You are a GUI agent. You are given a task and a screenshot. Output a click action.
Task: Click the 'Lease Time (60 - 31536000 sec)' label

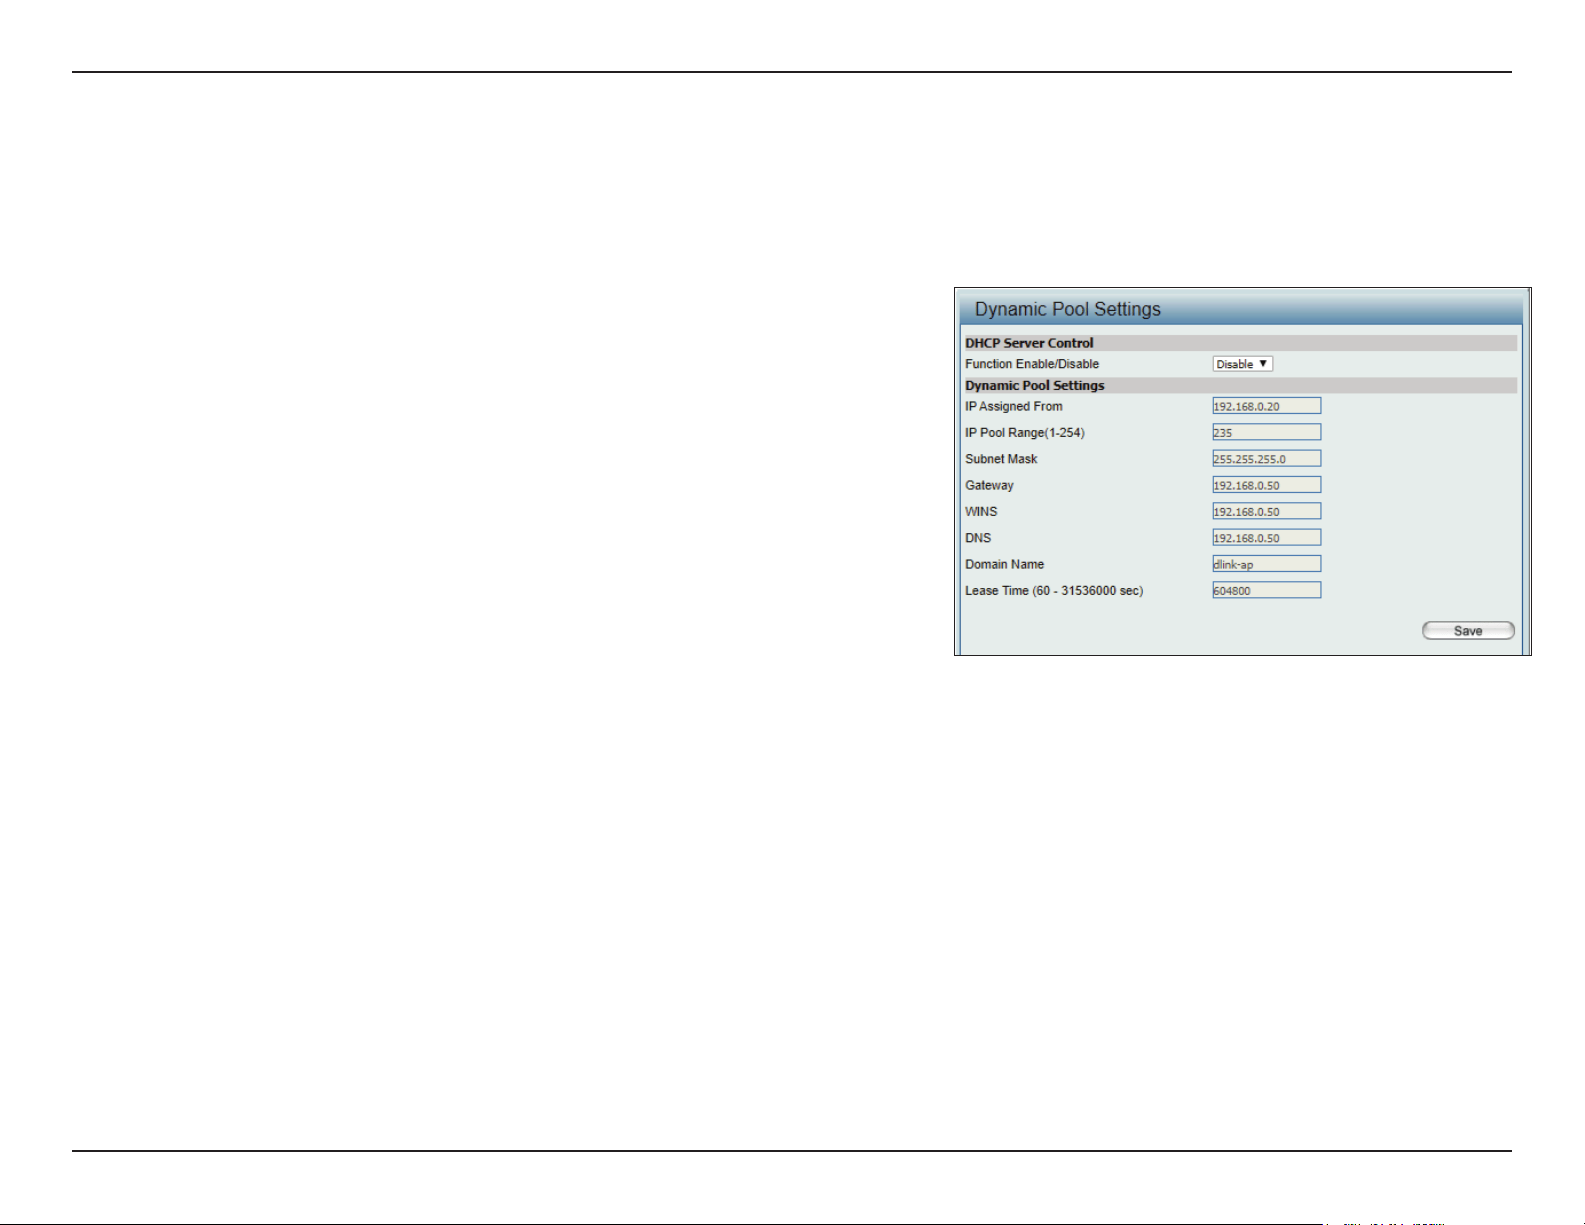[x=1054, y=591]
